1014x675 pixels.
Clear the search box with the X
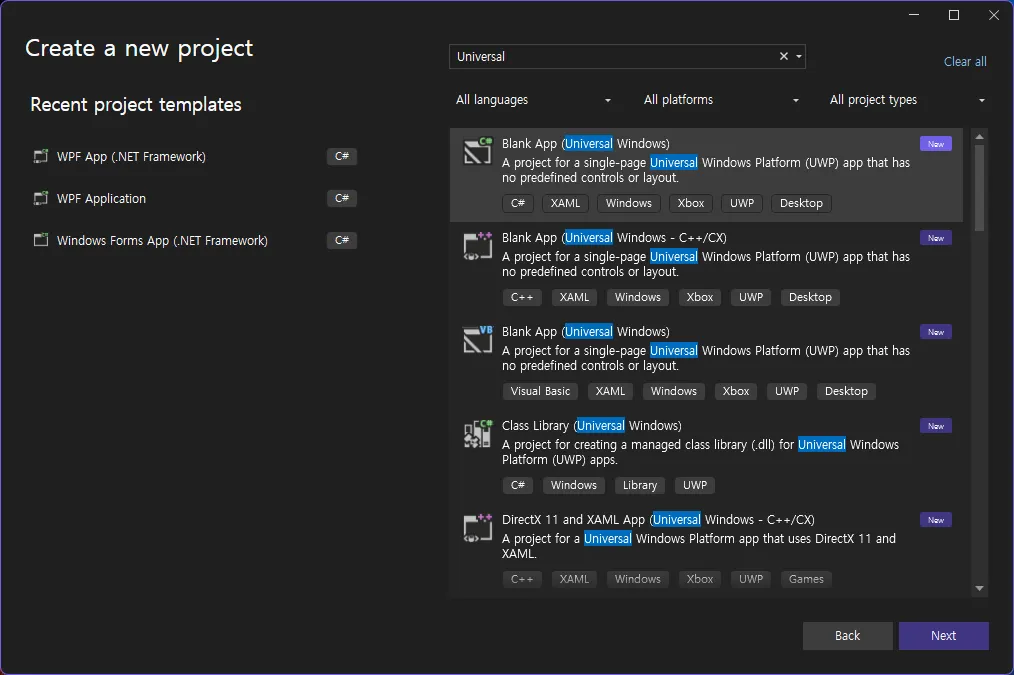tap(784, 57)
